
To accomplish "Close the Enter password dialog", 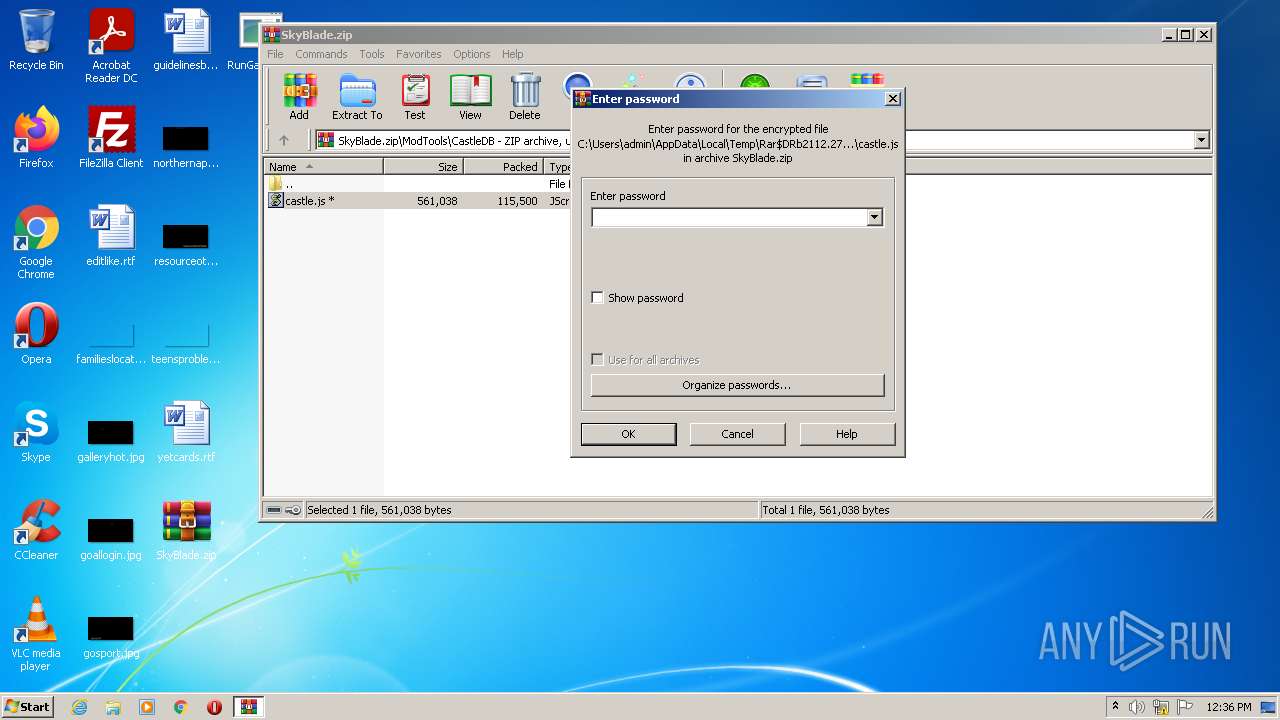I will [x=893, y=98].
